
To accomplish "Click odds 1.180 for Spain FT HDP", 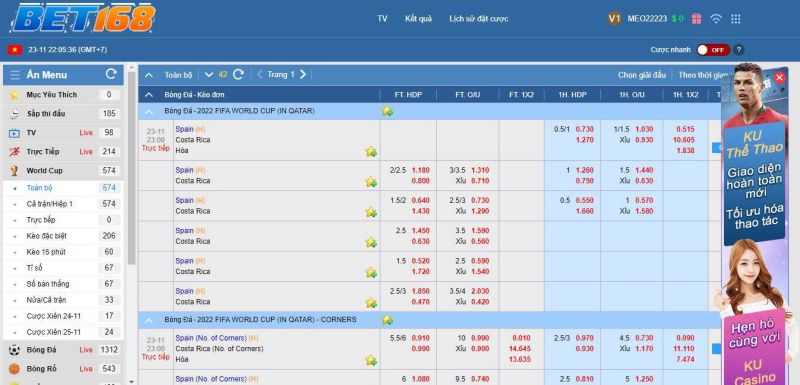I will (420, 170).
